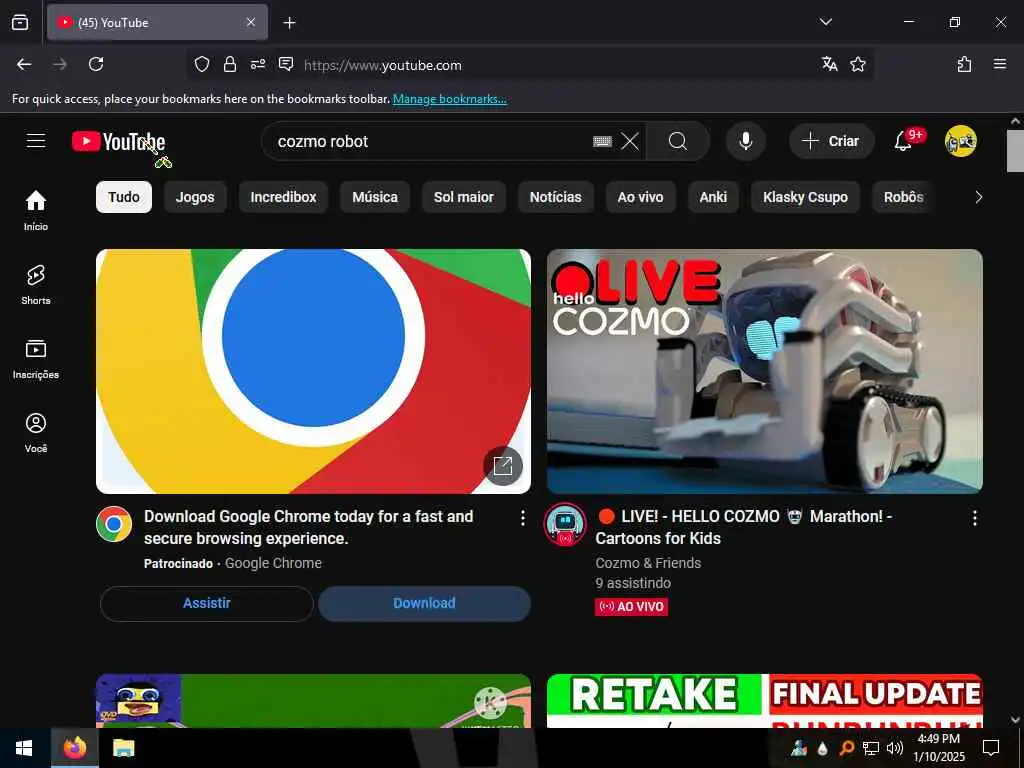Select the Tudo filter chip
The image size is (1024, 768).
124,197
